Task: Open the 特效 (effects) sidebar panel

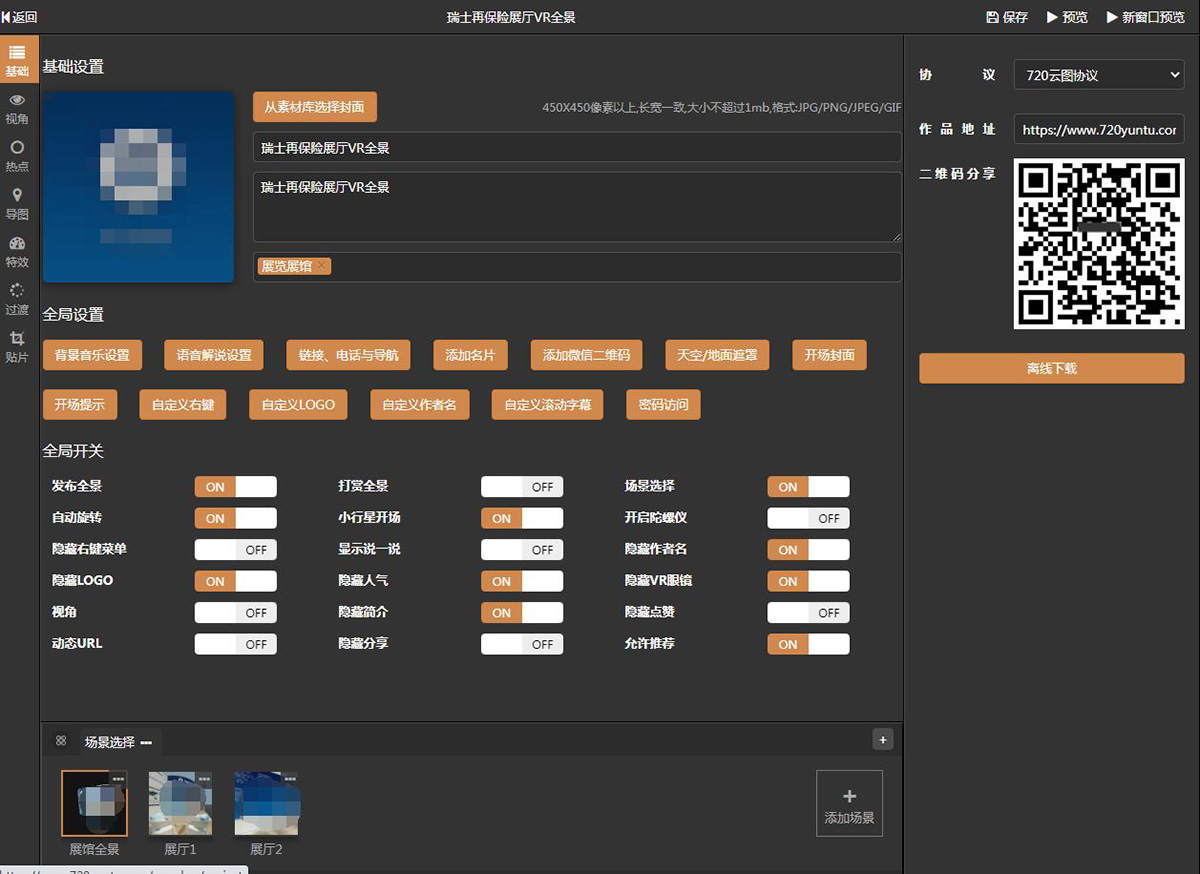Action: pos(17,252)
